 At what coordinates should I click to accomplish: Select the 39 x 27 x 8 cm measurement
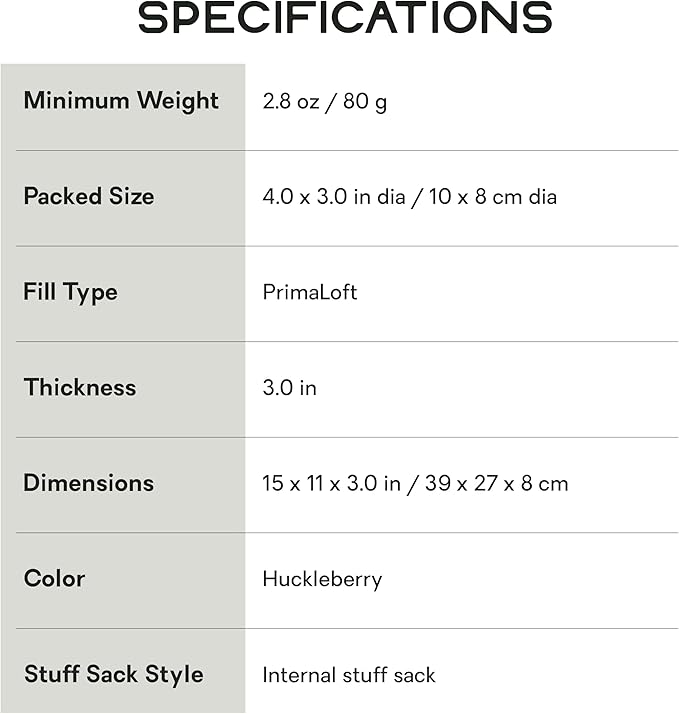[496, 484]
